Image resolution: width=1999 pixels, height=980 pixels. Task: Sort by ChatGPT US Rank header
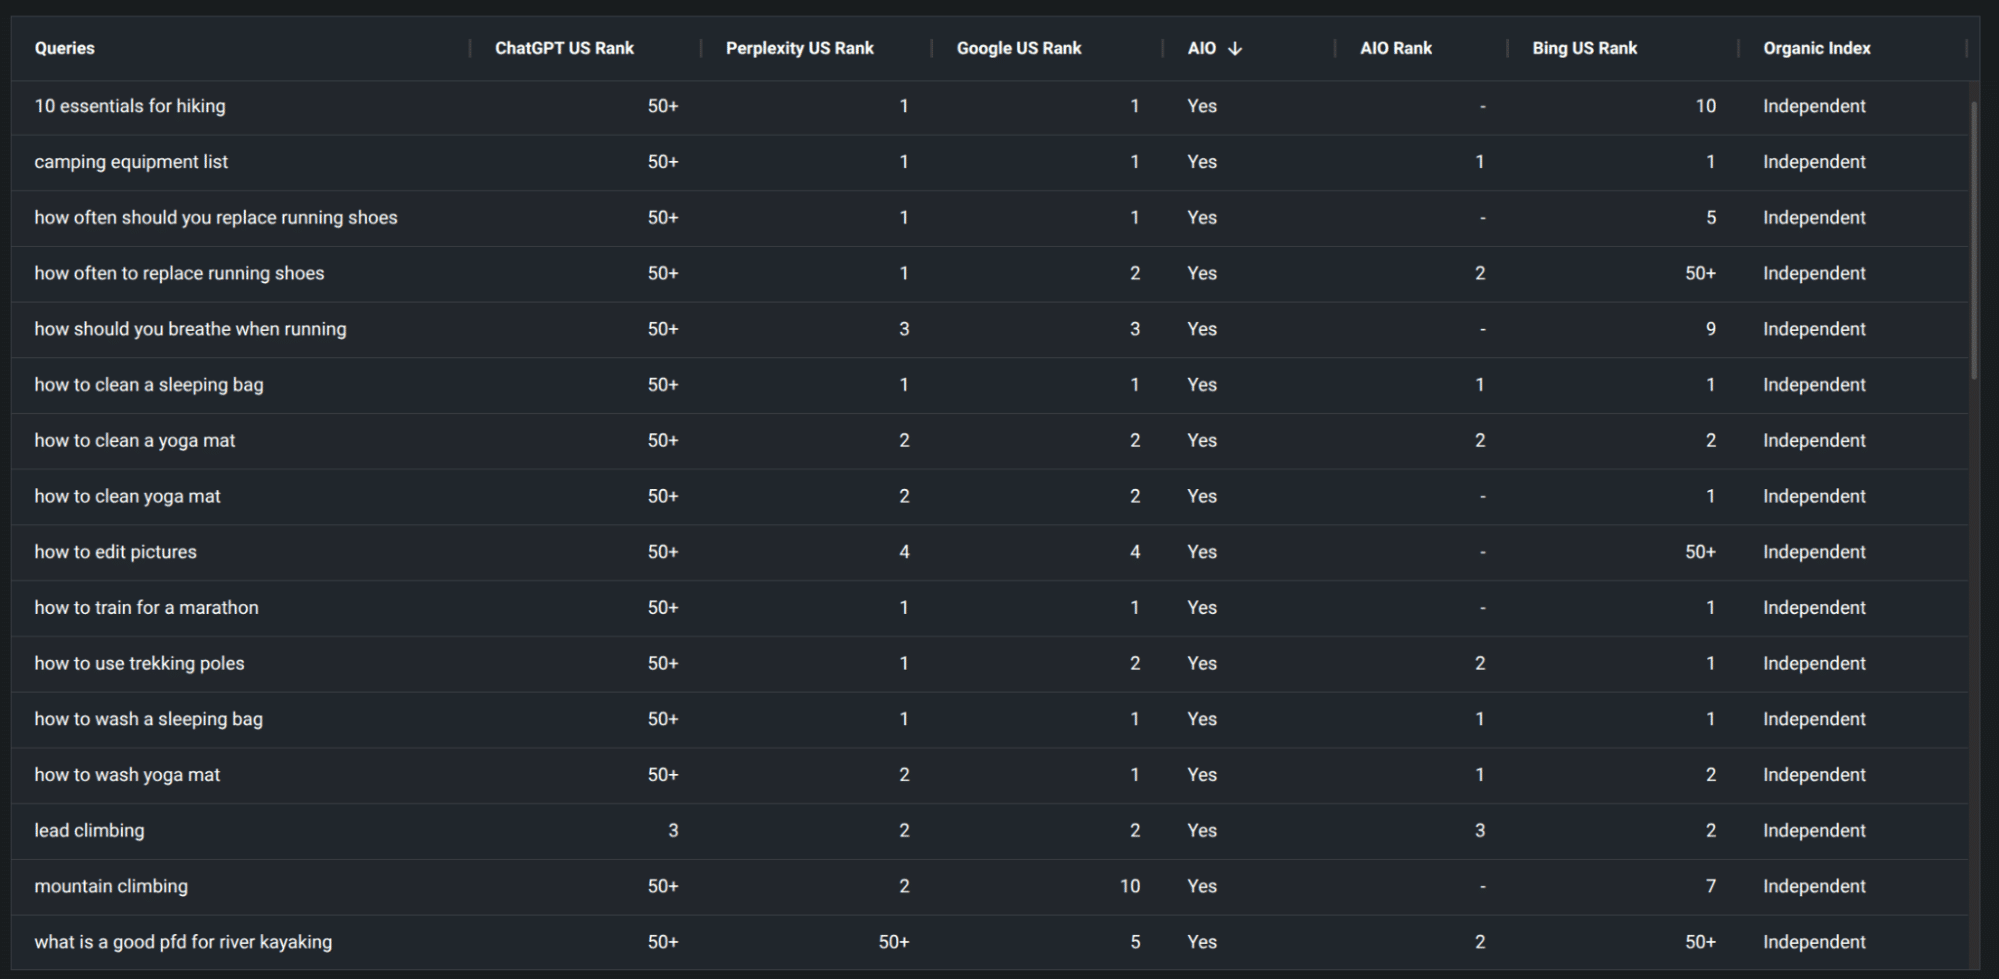(564, 48)
